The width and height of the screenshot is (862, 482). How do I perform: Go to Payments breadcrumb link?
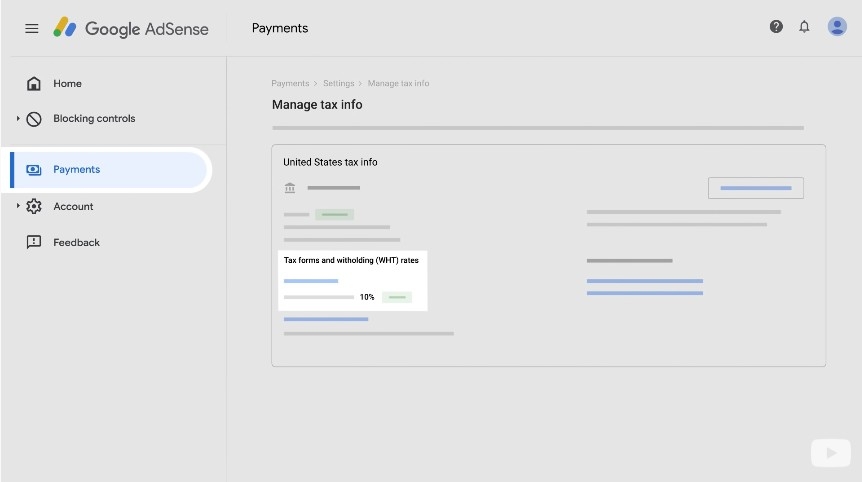290,84
